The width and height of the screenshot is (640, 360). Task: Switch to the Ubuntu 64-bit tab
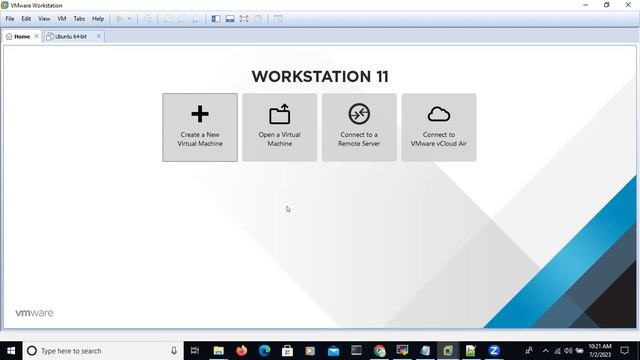tap(71, 36)
